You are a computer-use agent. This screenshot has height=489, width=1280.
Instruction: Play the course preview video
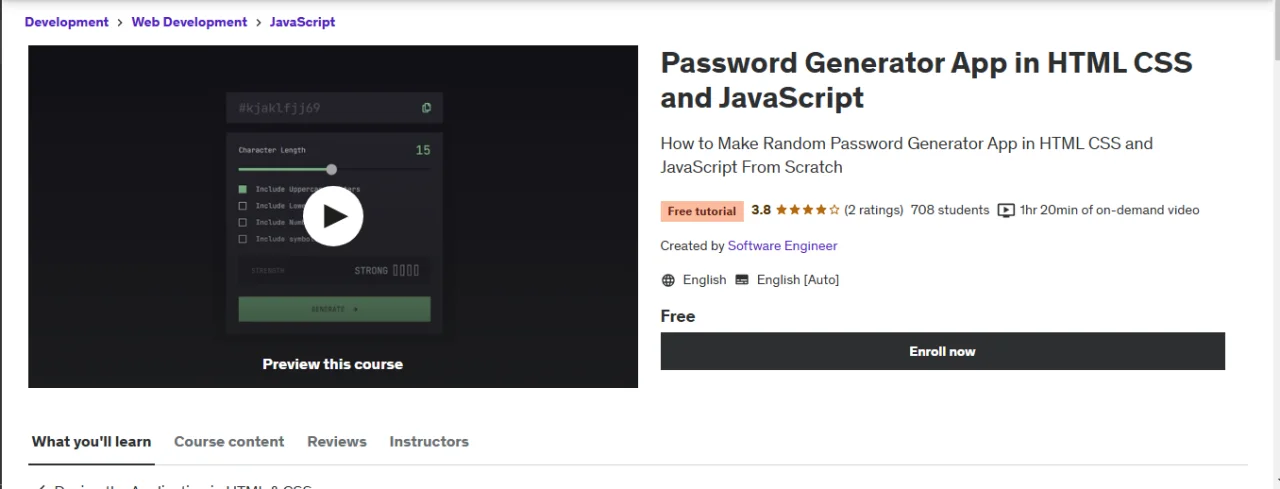(x=333, y=216)
